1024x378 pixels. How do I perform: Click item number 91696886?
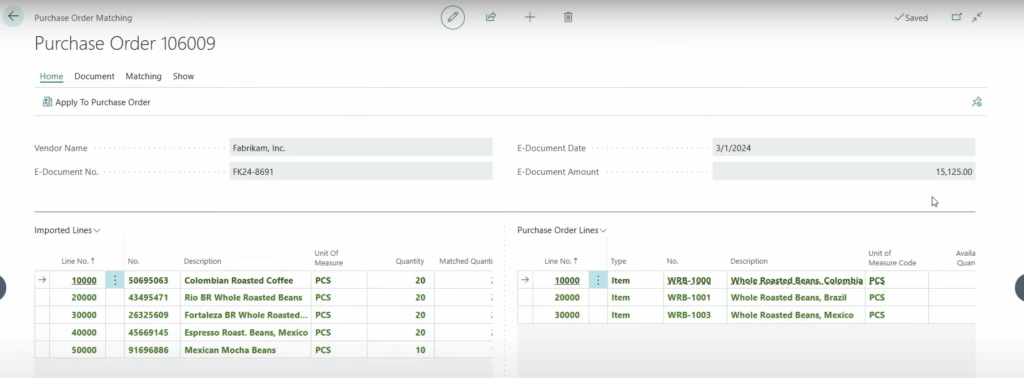coord(148,350)
